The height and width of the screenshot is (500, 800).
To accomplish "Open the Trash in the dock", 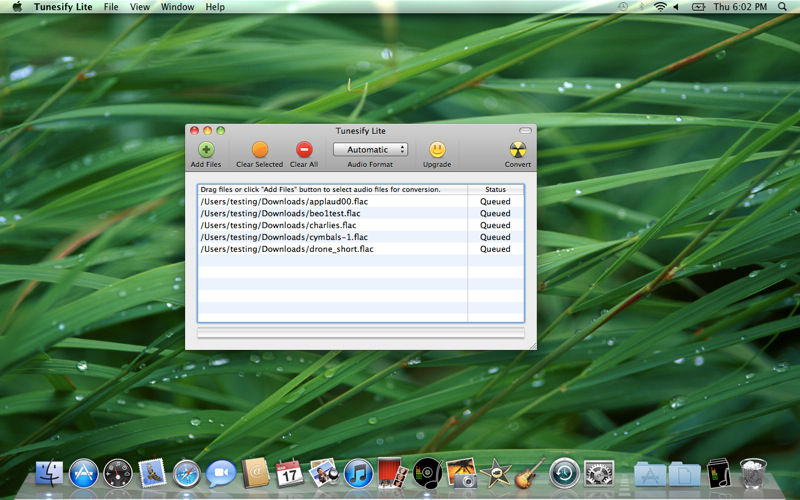I will [753, 473].
